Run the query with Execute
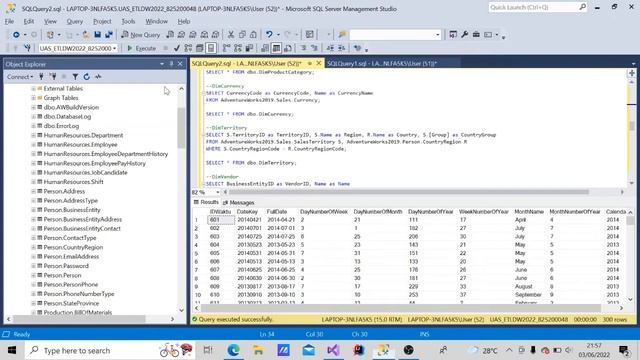The width and height of the screenshot is (640, 360). [x=141, y=48]
